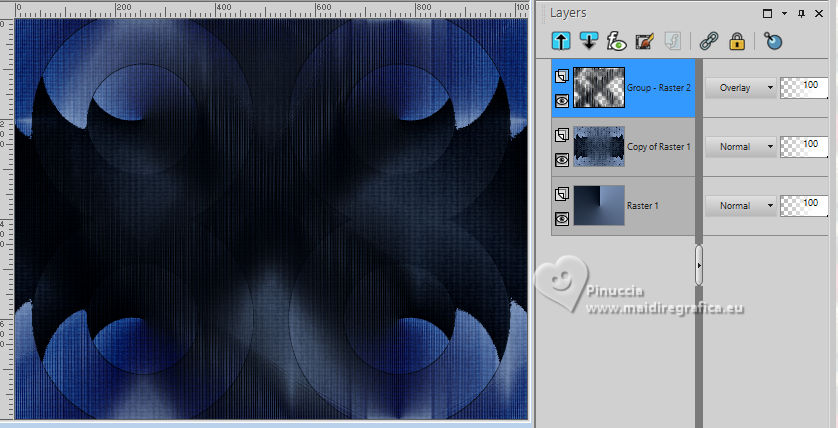The height and width of the screenshot is (428, 838).
Task: Select the Copy of Raster 1 layer name
Action: point(659,146)
